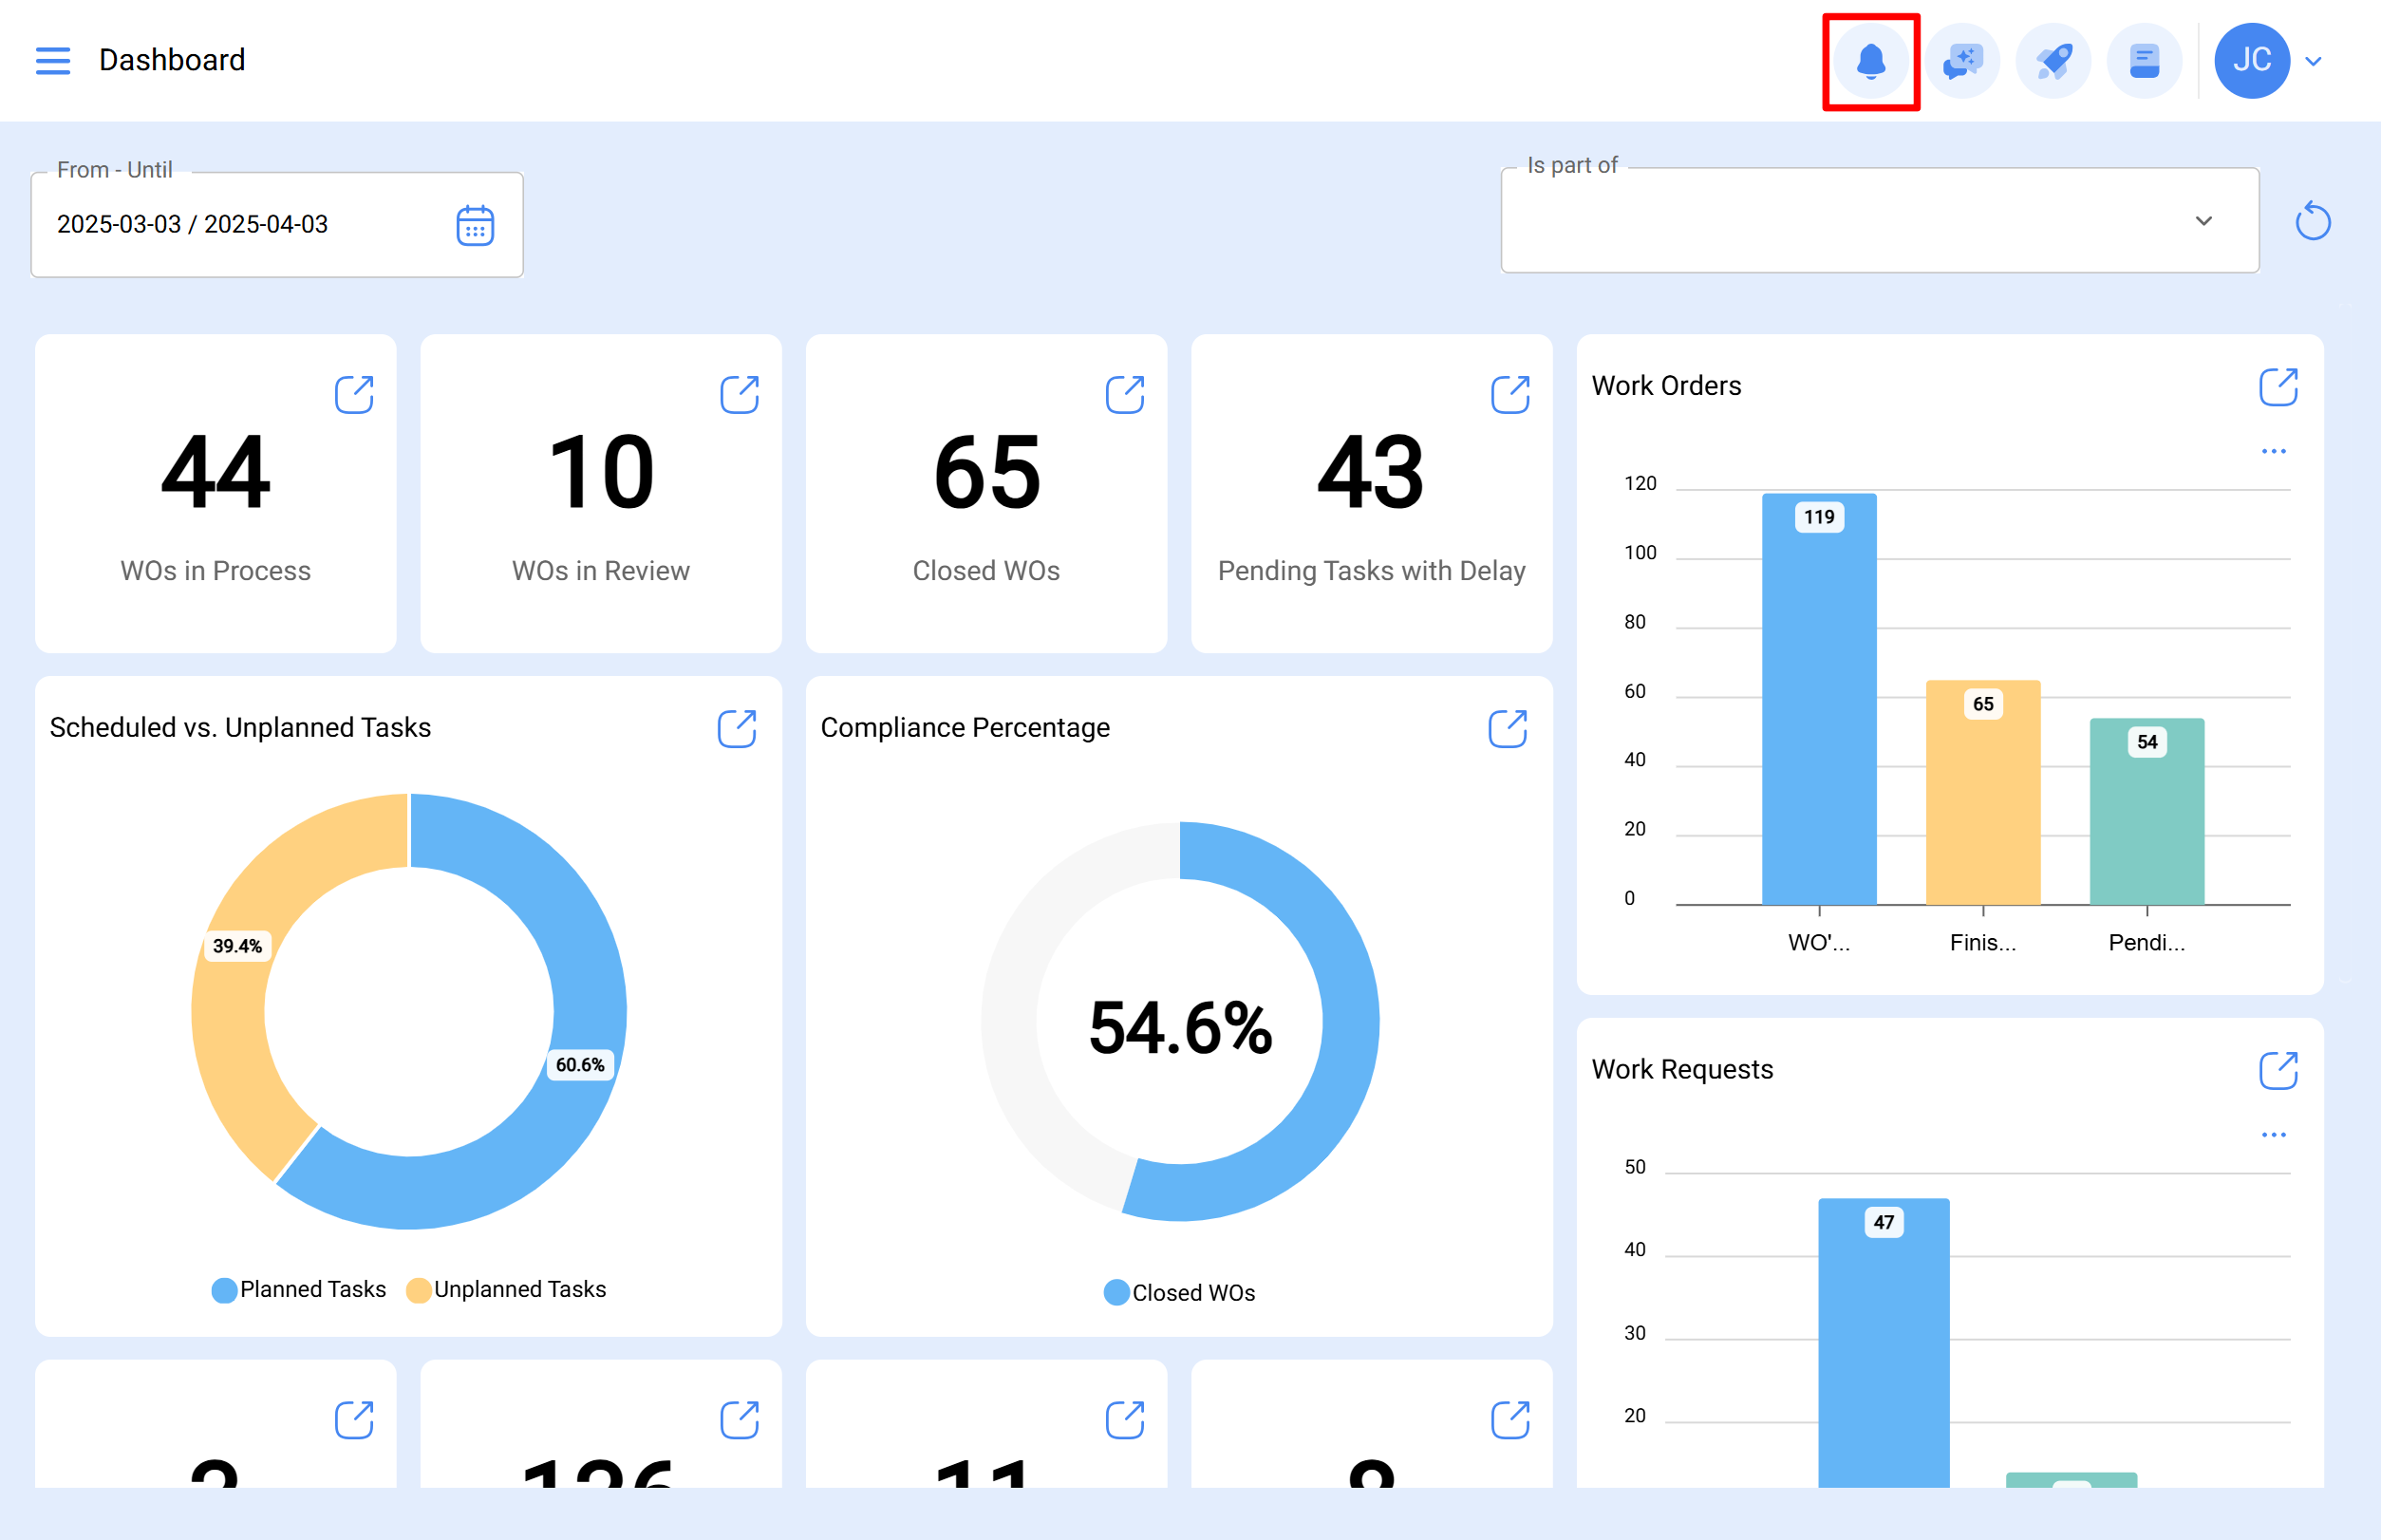The height and width of the screenshot is (1540, 2381).
Task: Open Scheduled vs. Unplanned Tasks details
Action: click(x=737, y=729)
